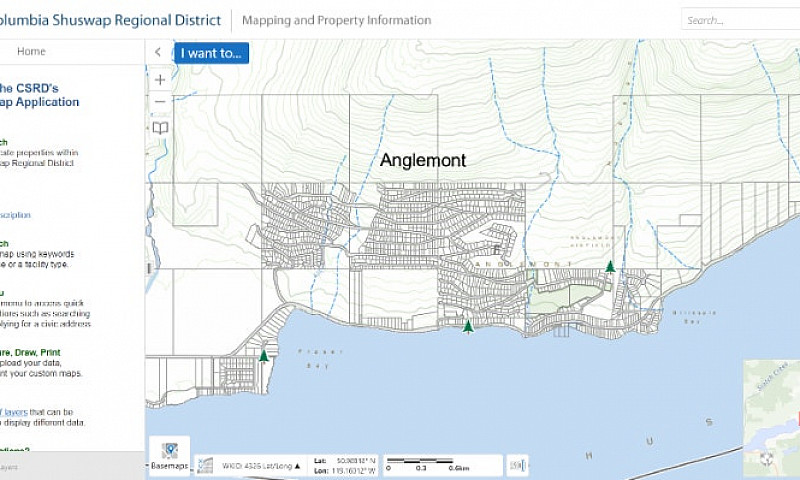This screenshot has height=480, width=800.
Task: Zoom out the map with minus button
Action: tap(160, 102)
